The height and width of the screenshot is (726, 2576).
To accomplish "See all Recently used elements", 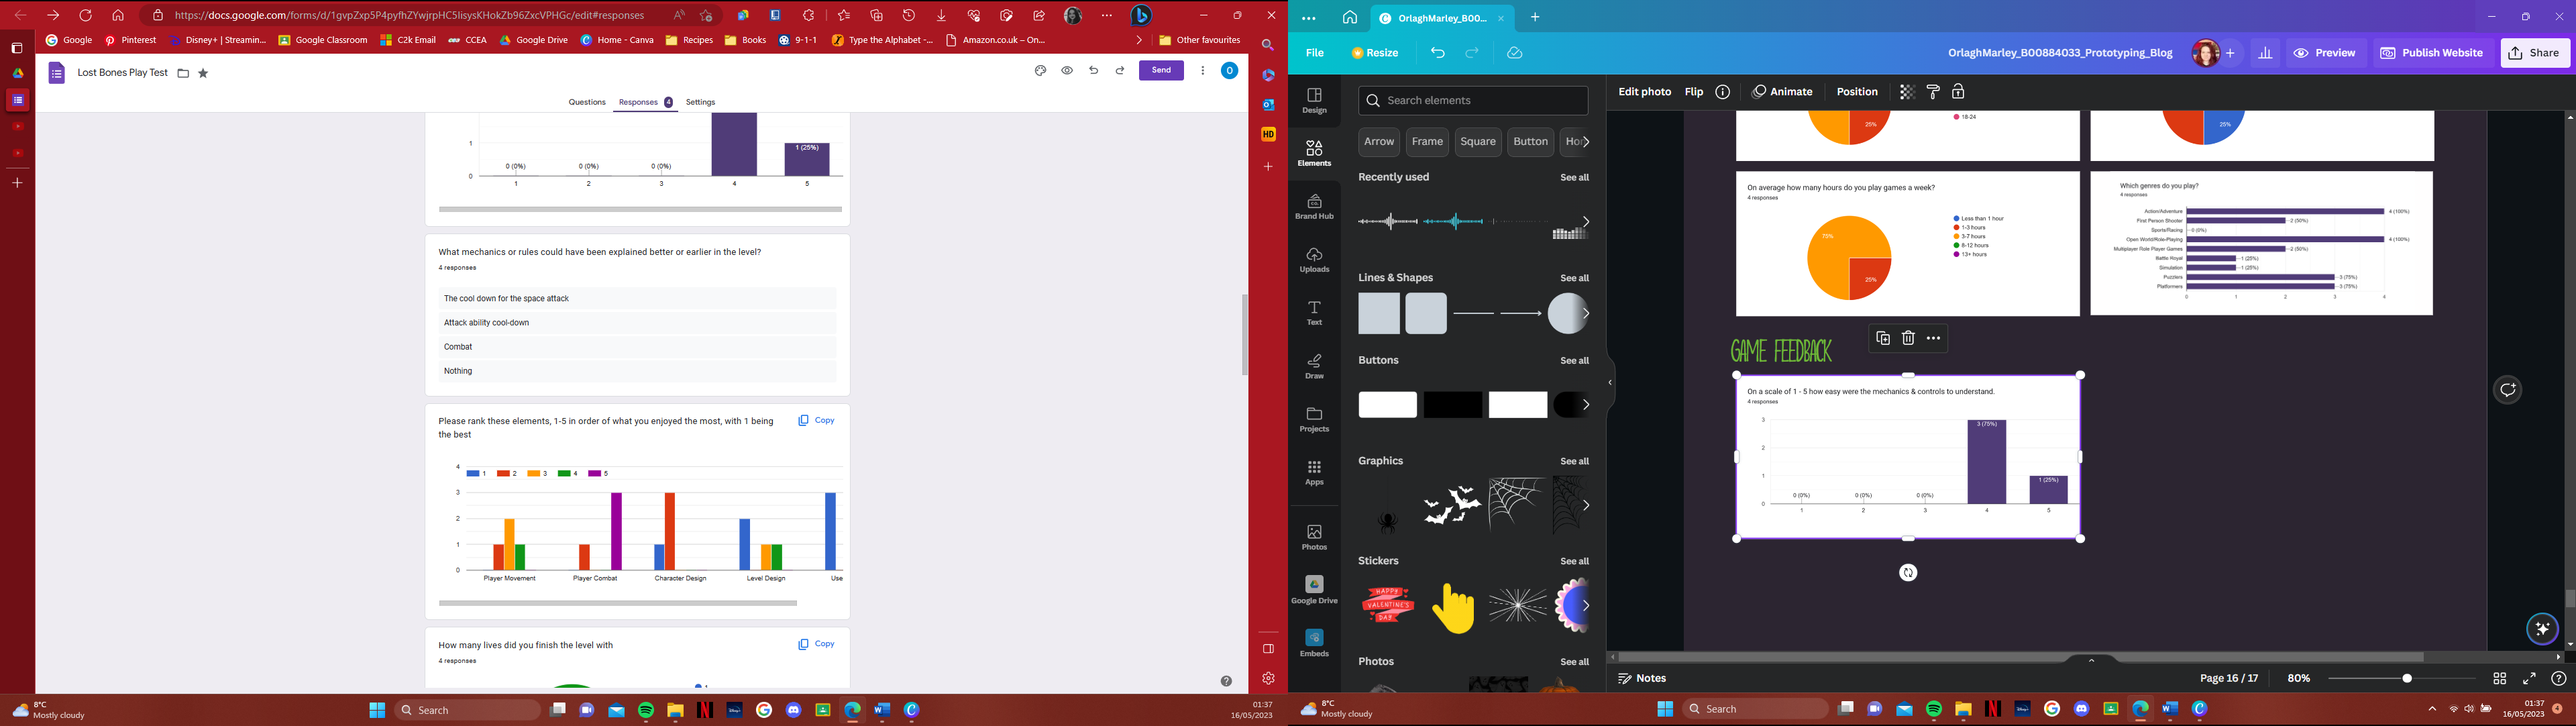I will click(x=1574, y=178).
